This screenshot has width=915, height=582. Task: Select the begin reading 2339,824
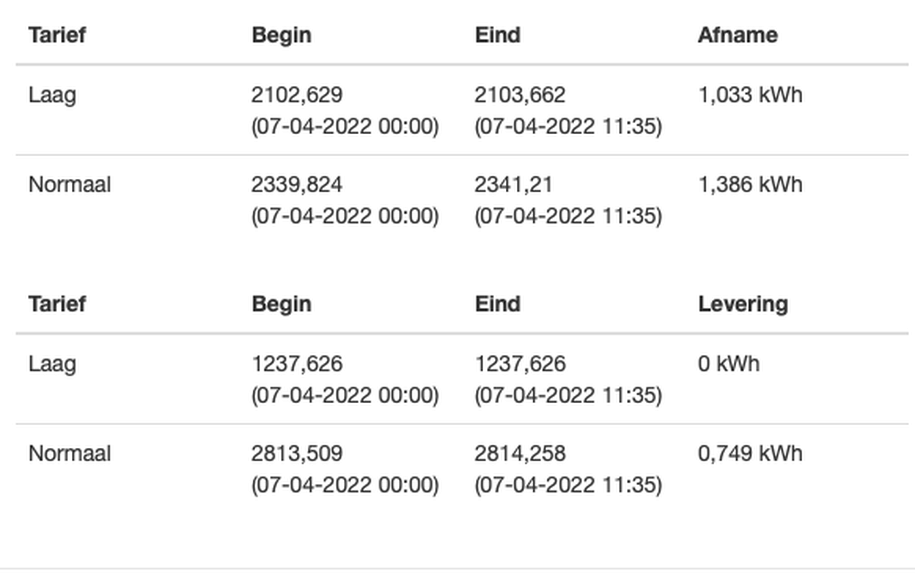point(297,185)
